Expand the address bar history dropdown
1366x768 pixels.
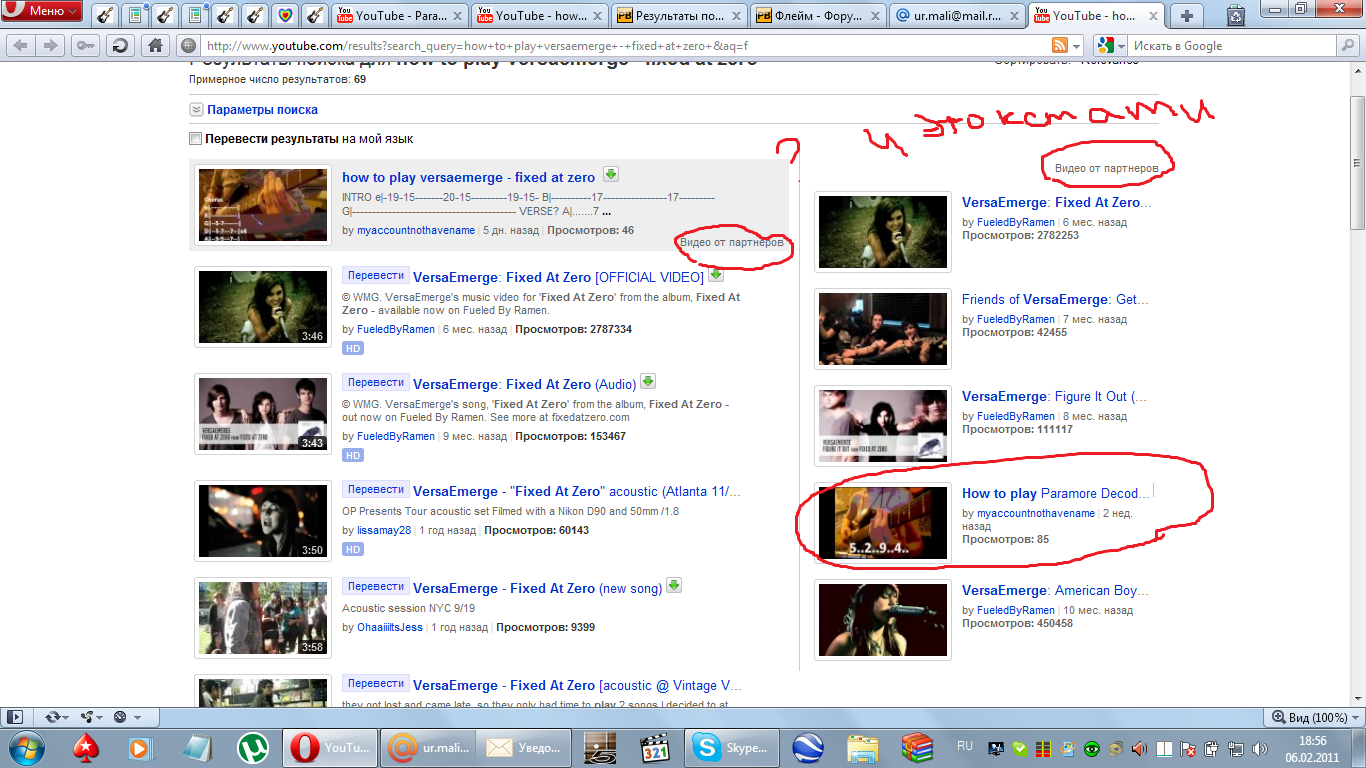(1077, 46)
